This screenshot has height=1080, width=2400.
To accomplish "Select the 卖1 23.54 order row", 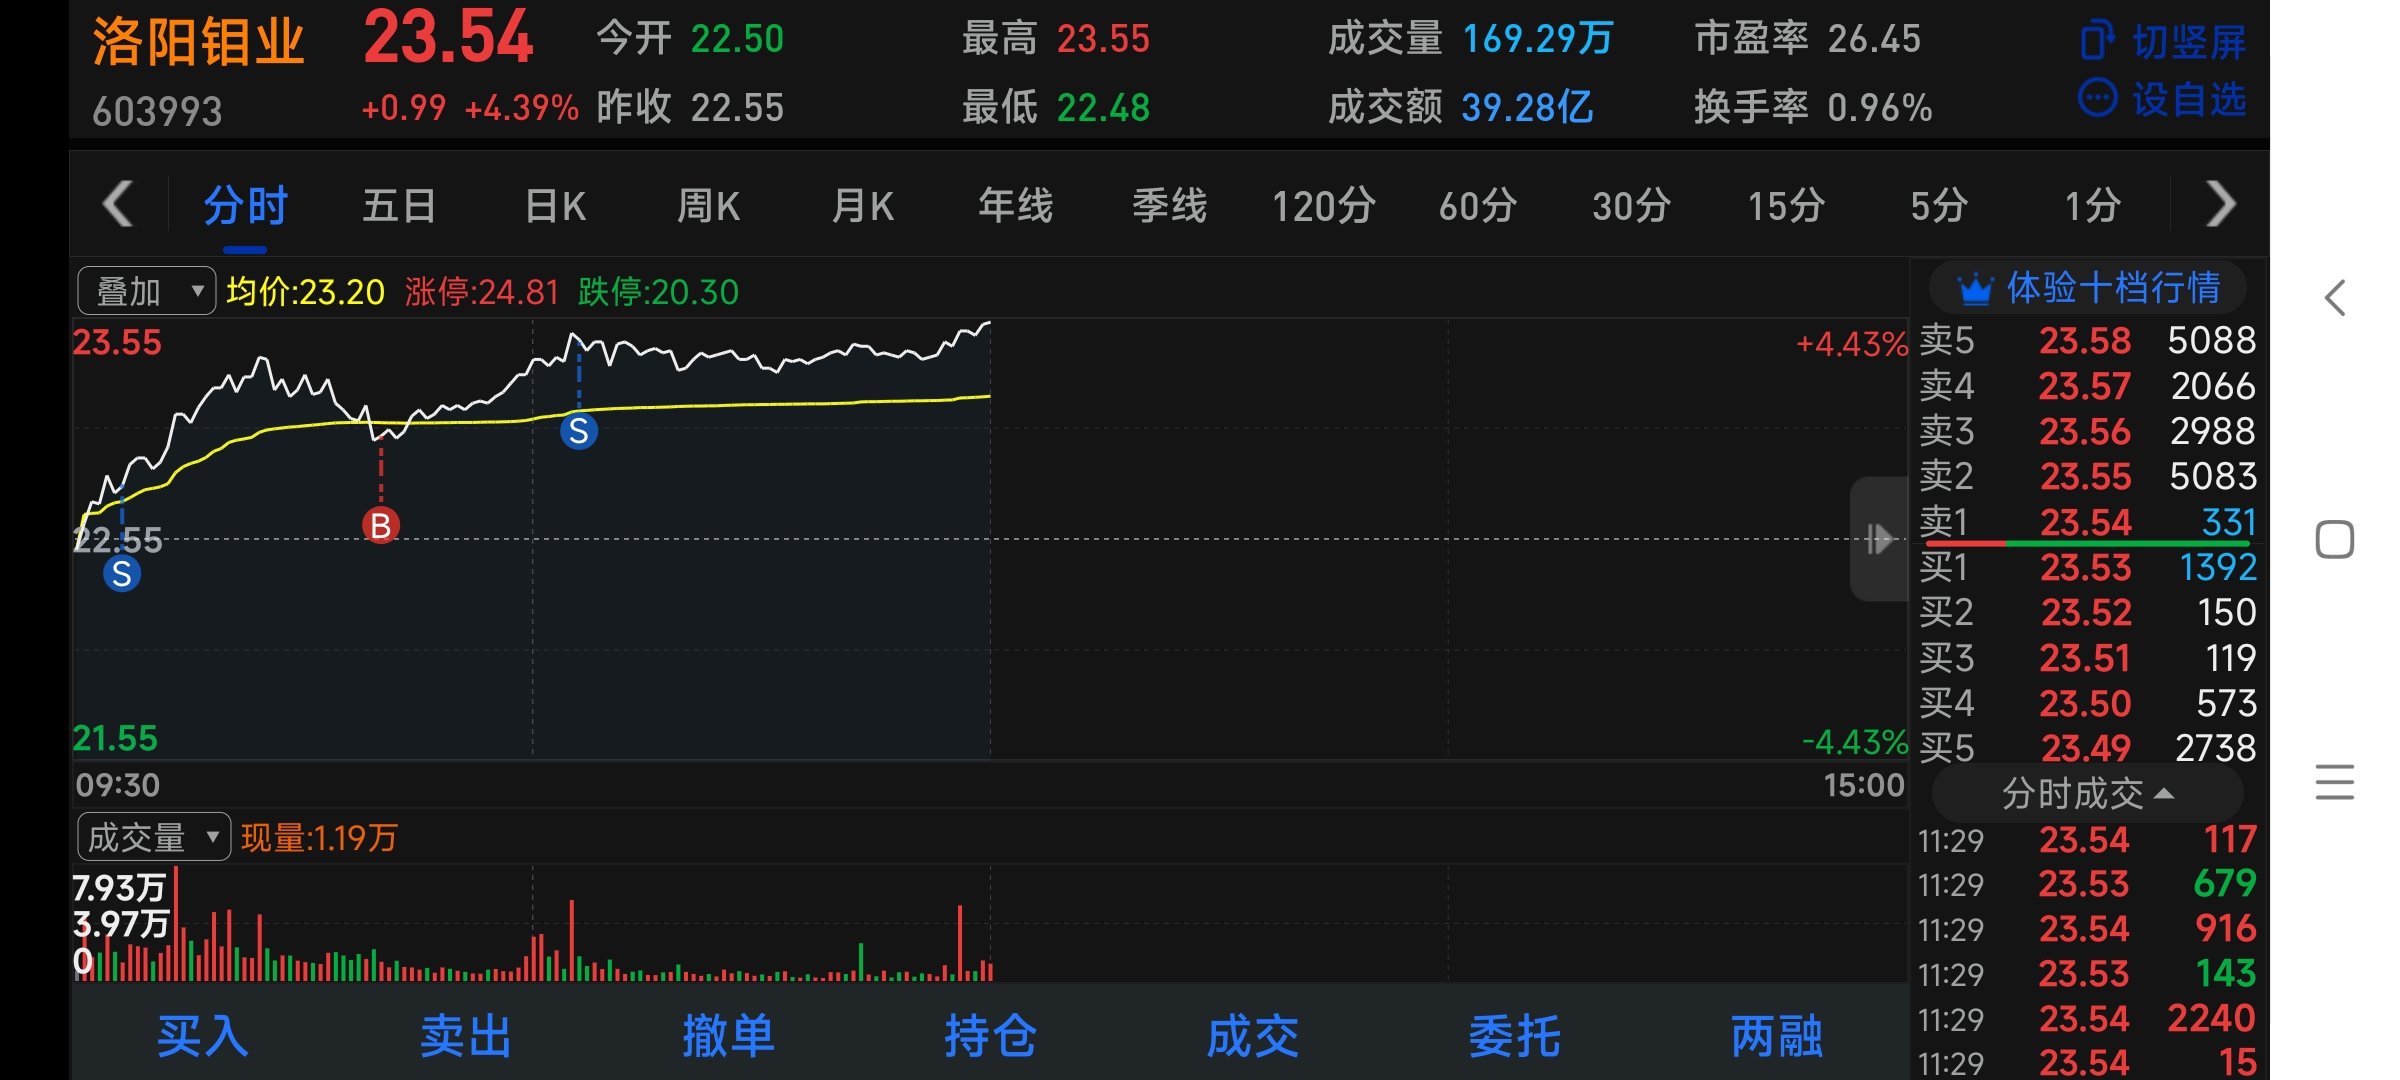I will coord(2087,522).
